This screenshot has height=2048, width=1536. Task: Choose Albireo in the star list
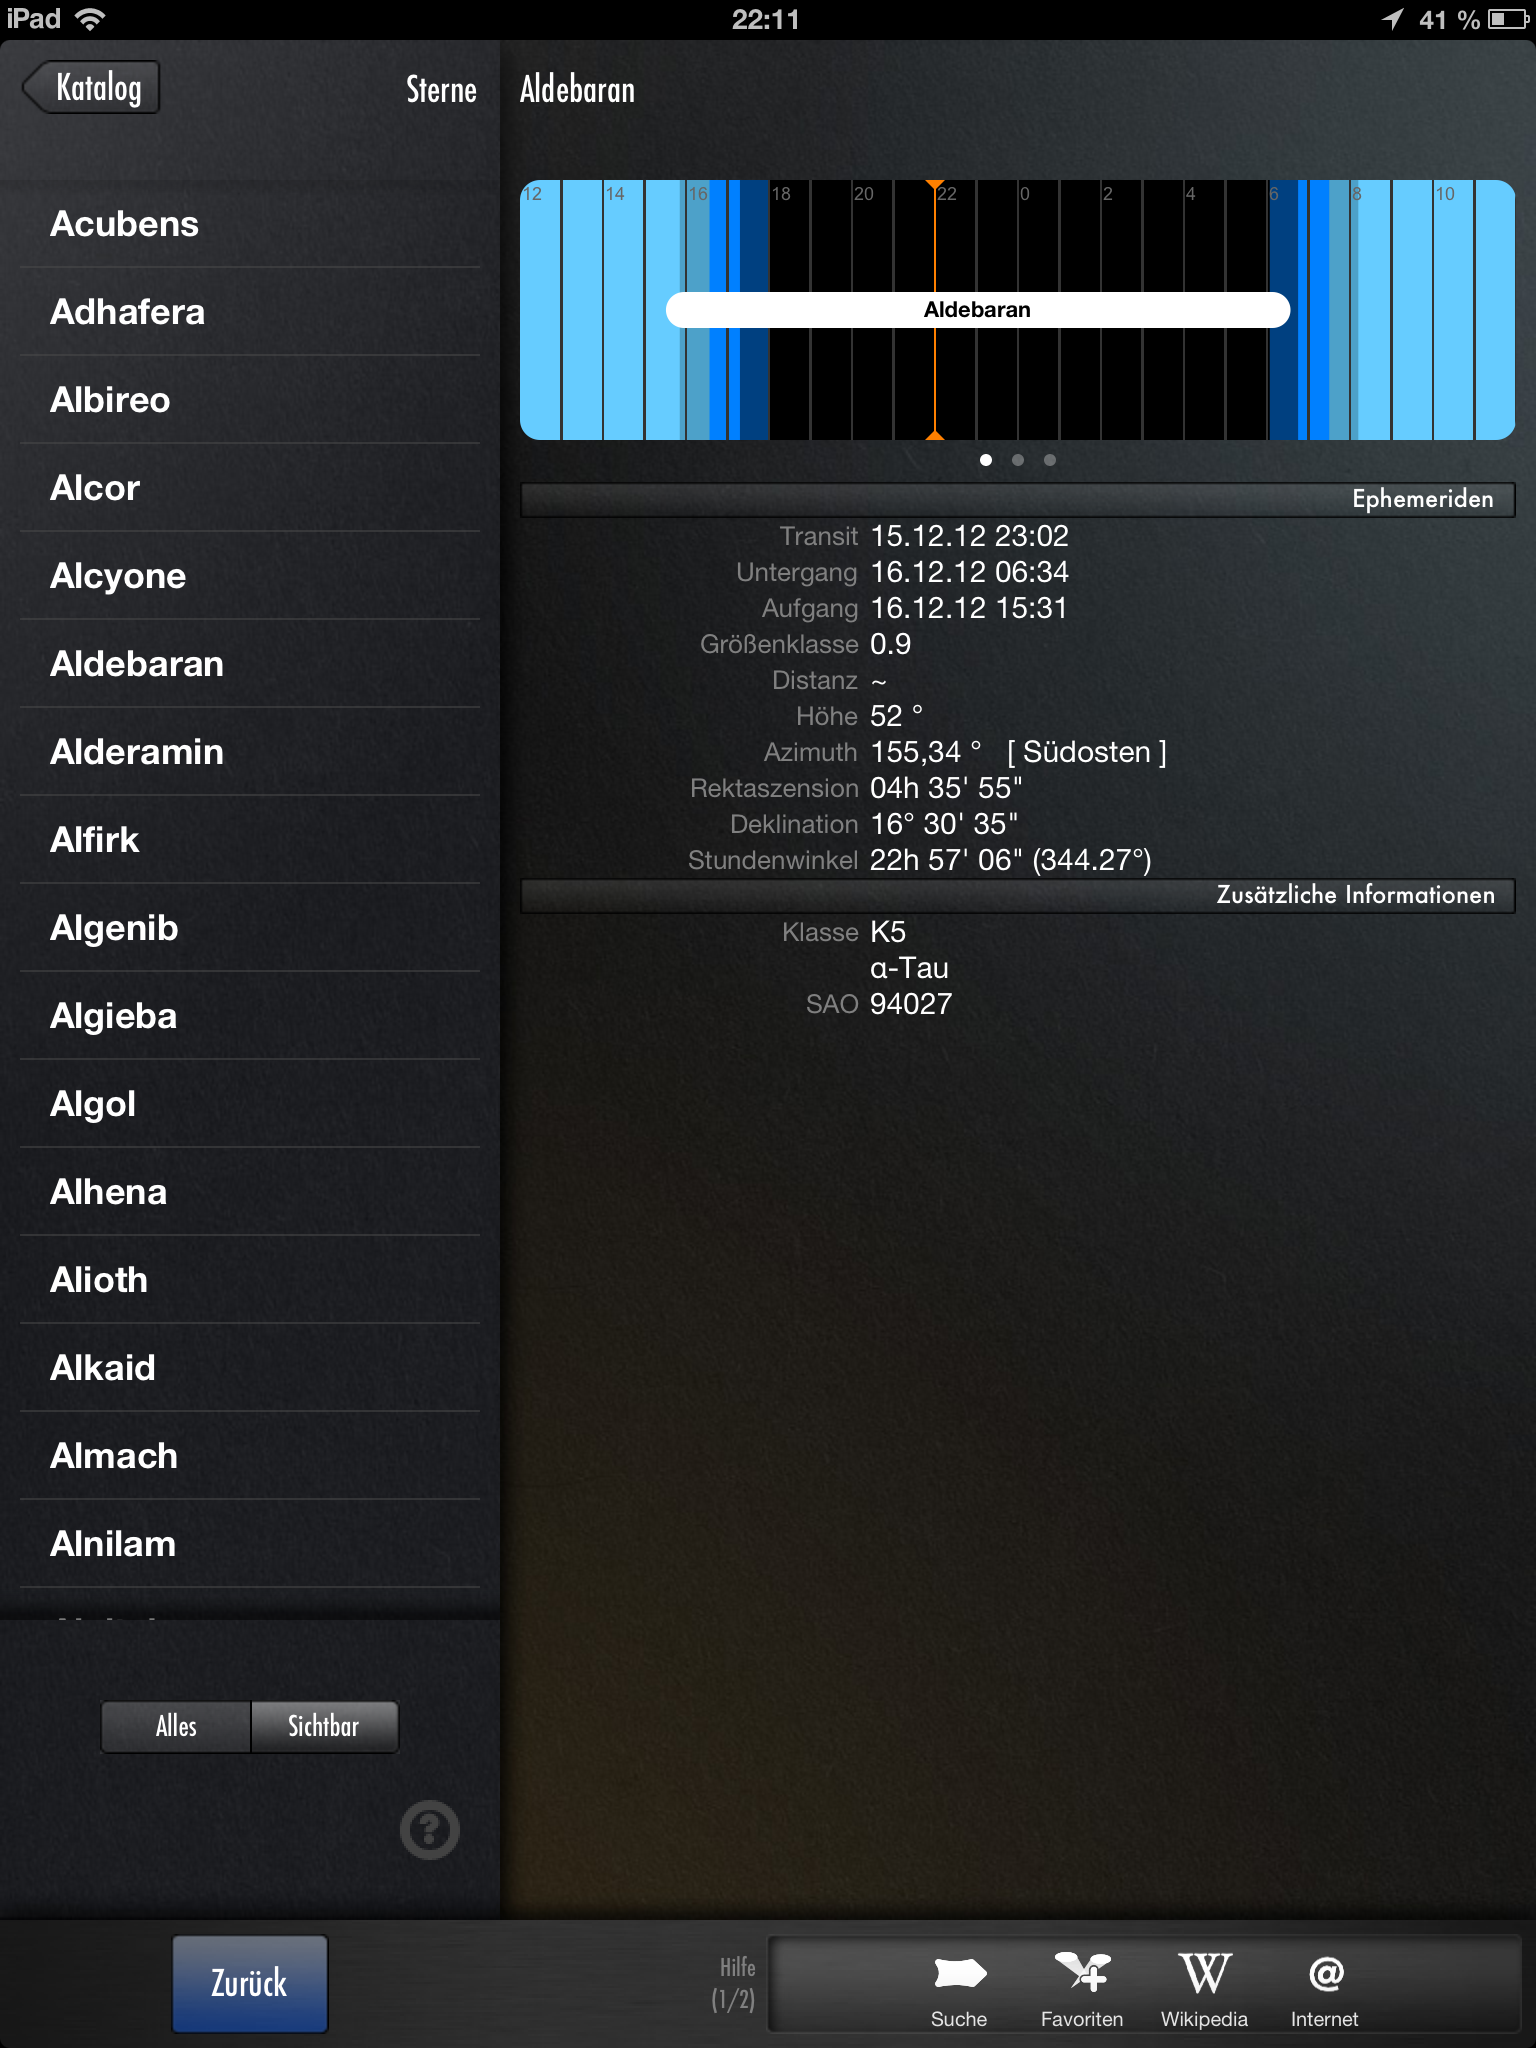110,400
